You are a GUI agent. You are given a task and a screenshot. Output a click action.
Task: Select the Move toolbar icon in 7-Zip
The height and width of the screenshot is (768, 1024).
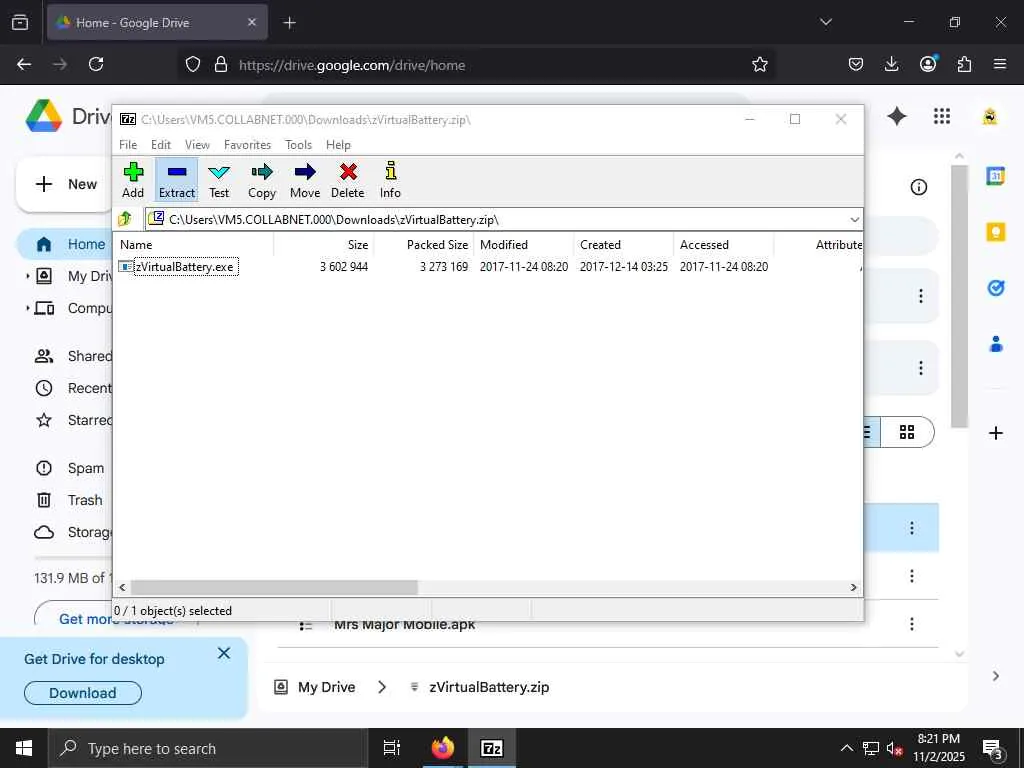[305, 180]
